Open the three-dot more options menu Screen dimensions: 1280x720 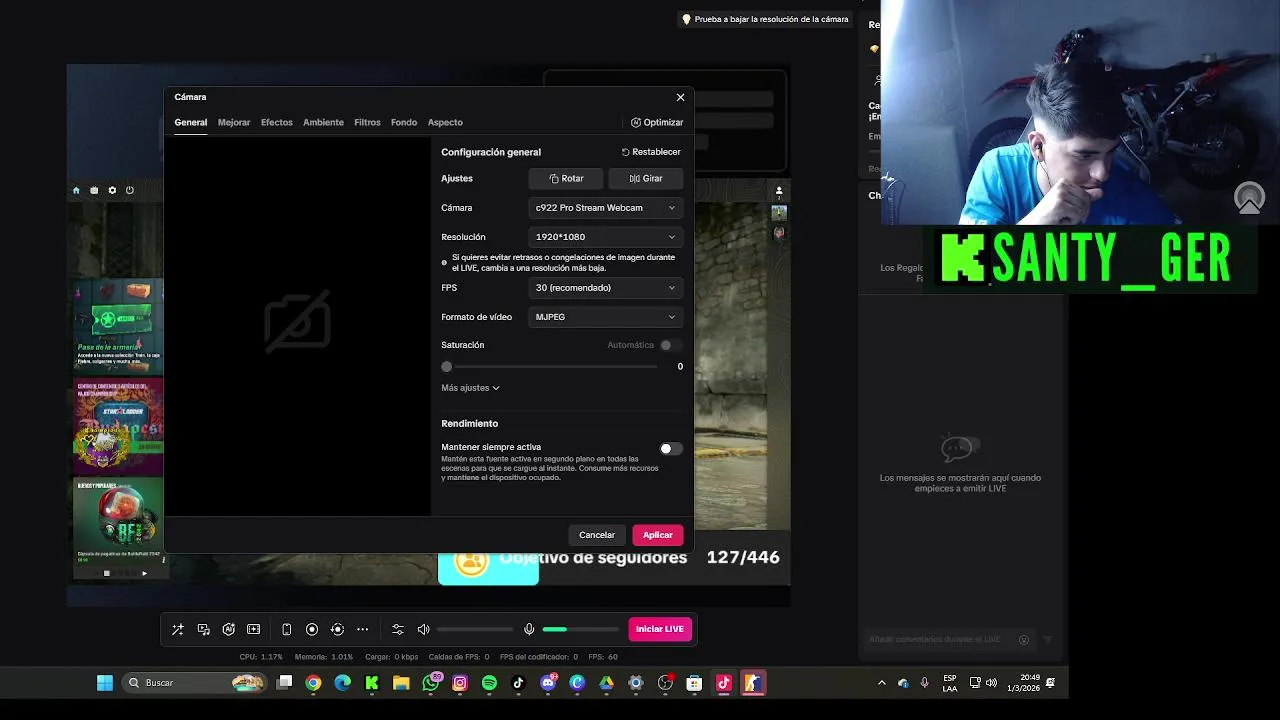pos(362,629)
